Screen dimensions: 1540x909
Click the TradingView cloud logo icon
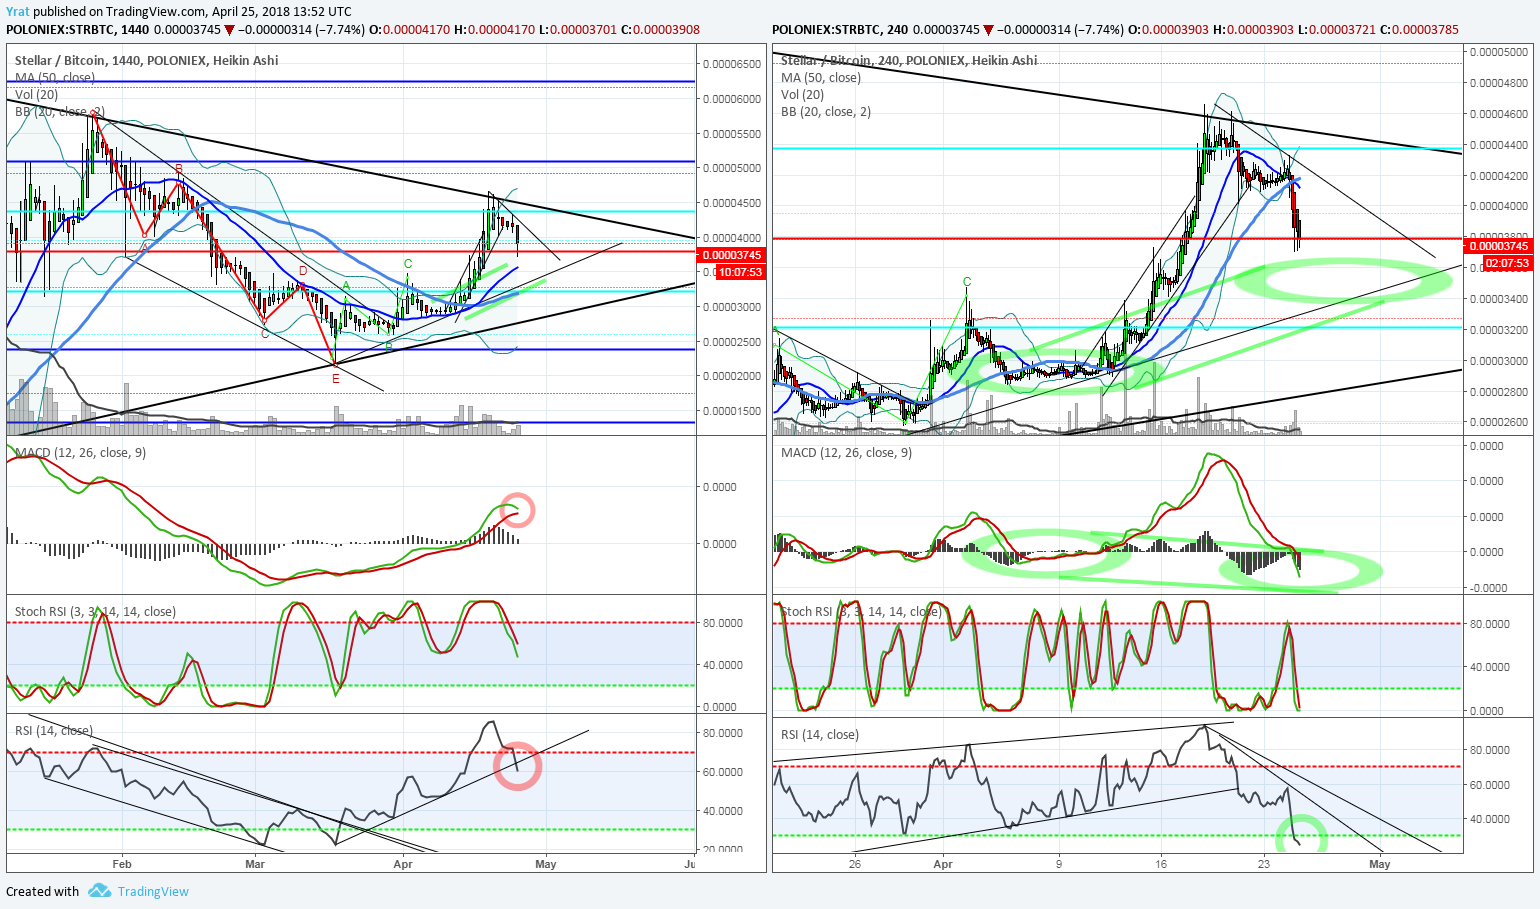point(99,890)
